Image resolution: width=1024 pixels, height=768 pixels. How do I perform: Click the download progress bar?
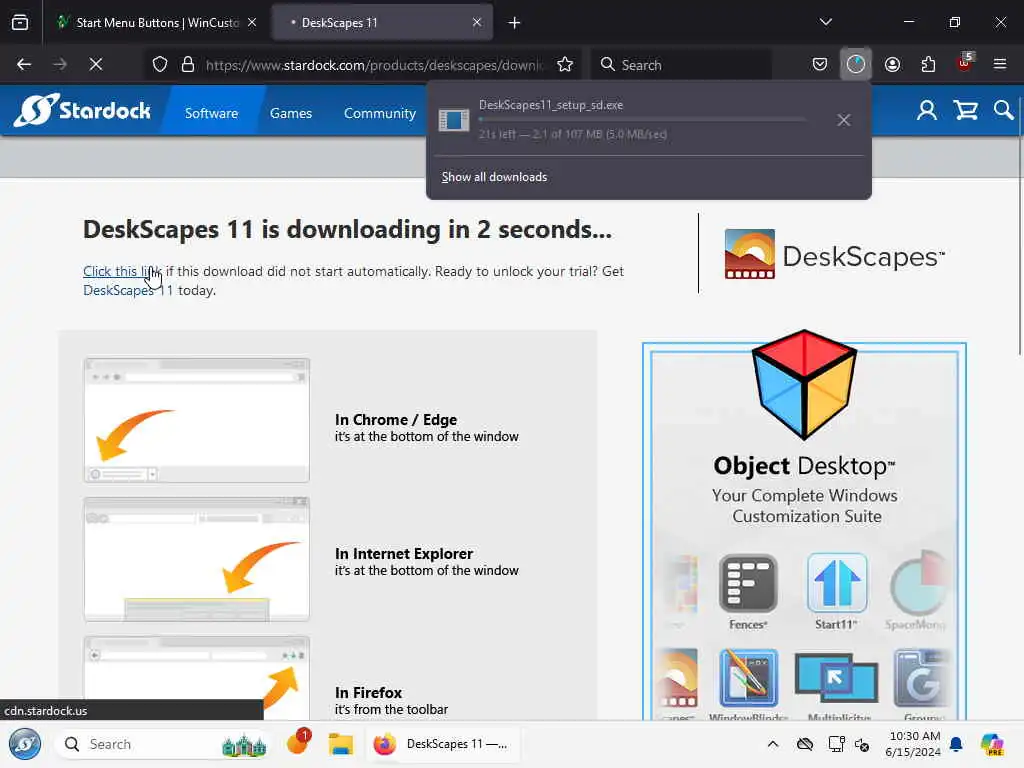point(642,120)
